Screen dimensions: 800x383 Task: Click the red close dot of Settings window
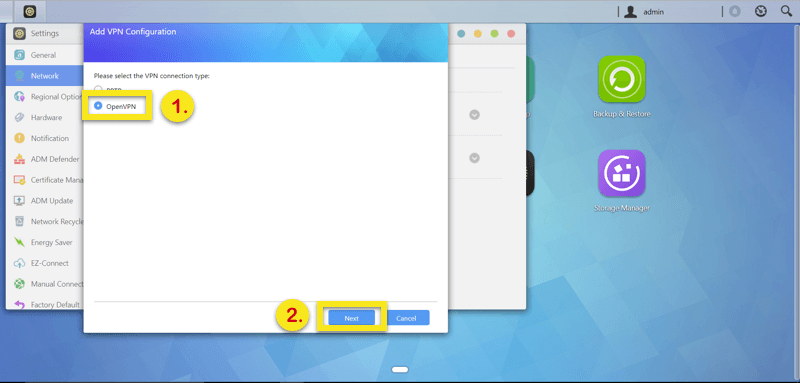coord(511,34)
